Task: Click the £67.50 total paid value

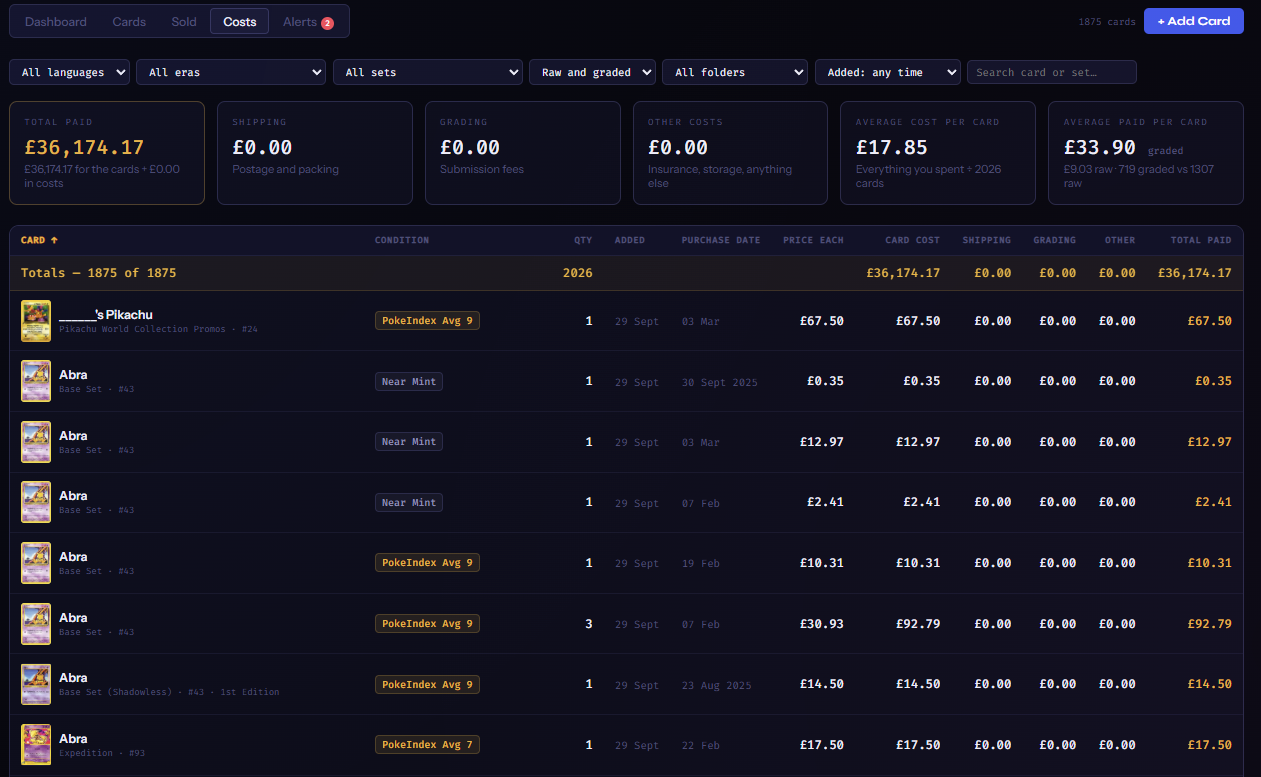Action: (1210, 321)
